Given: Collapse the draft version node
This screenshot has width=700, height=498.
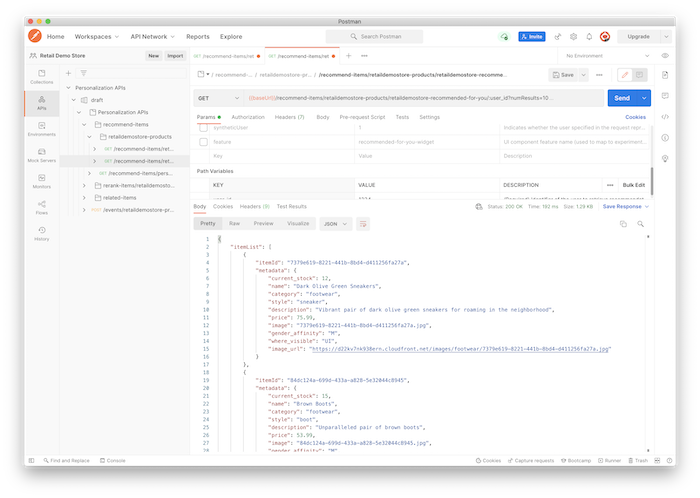Looking at the screenshot, I should (x=74, y=100).
